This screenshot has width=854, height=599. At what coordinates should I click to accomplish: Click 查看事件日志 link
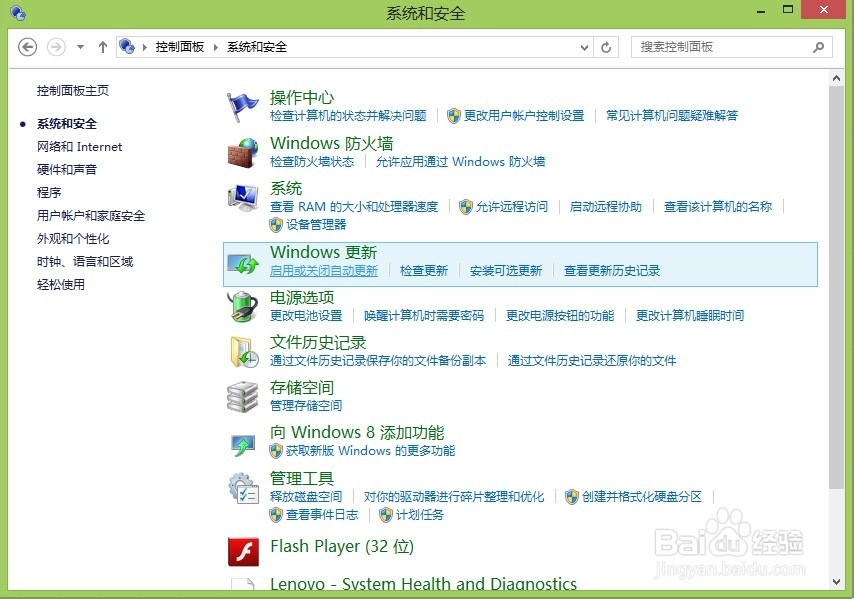click(x=322, y=515)
